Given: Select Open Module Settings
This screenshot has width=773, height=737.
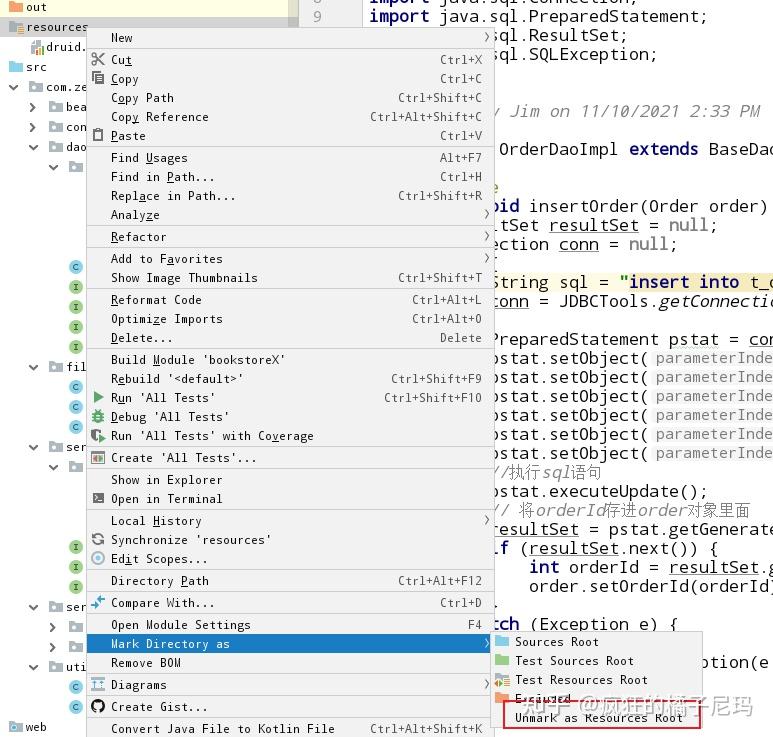Looking at the screenshot, I should point(290,625).
